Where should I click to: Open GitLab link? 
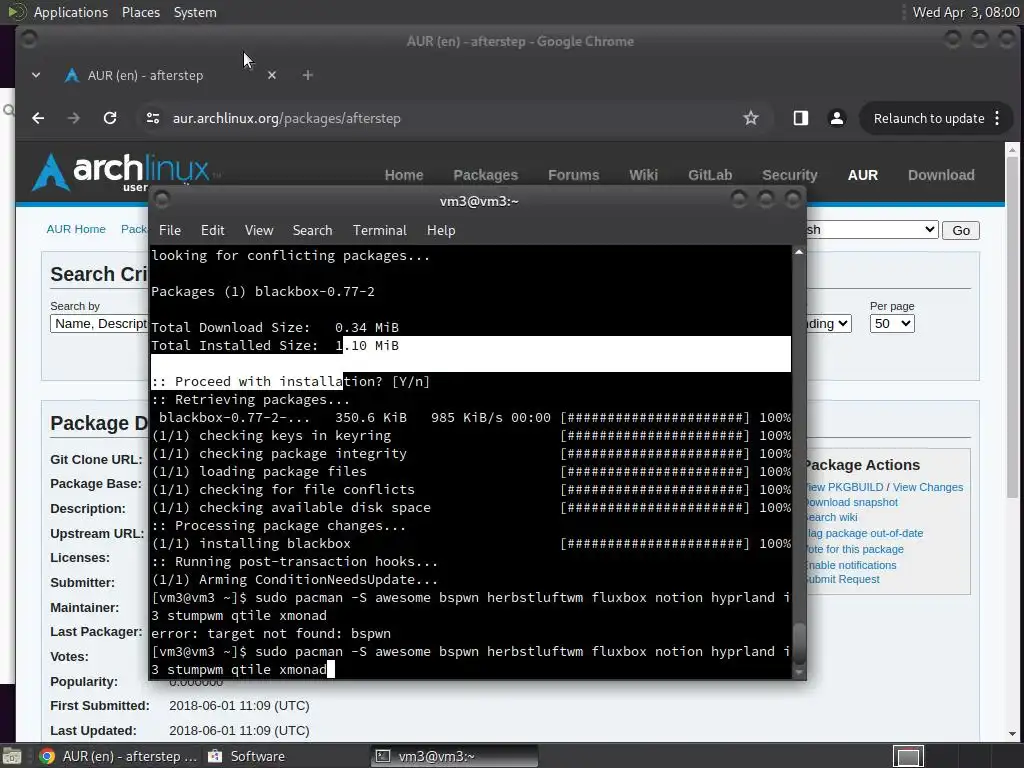pos(710,175)
